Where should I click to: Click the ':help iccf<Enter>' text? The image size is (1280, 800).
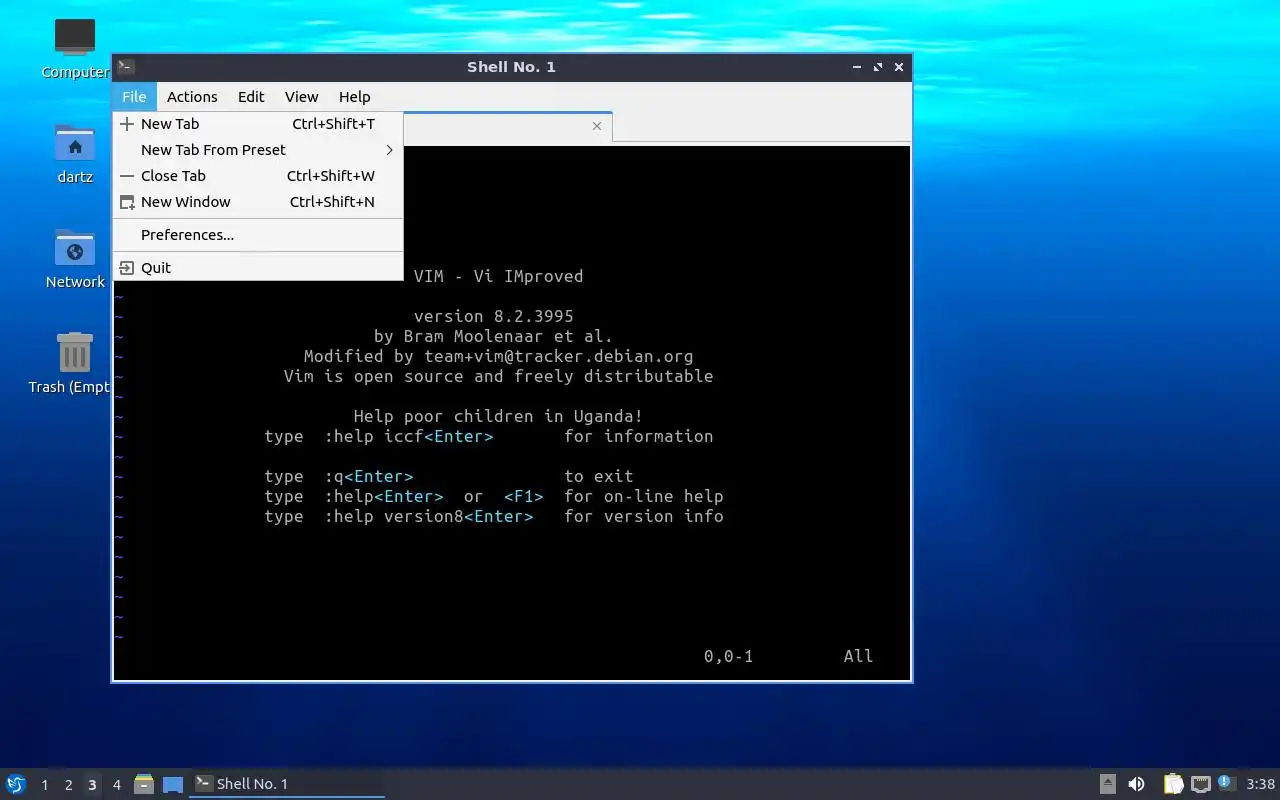tap(408, 436)
